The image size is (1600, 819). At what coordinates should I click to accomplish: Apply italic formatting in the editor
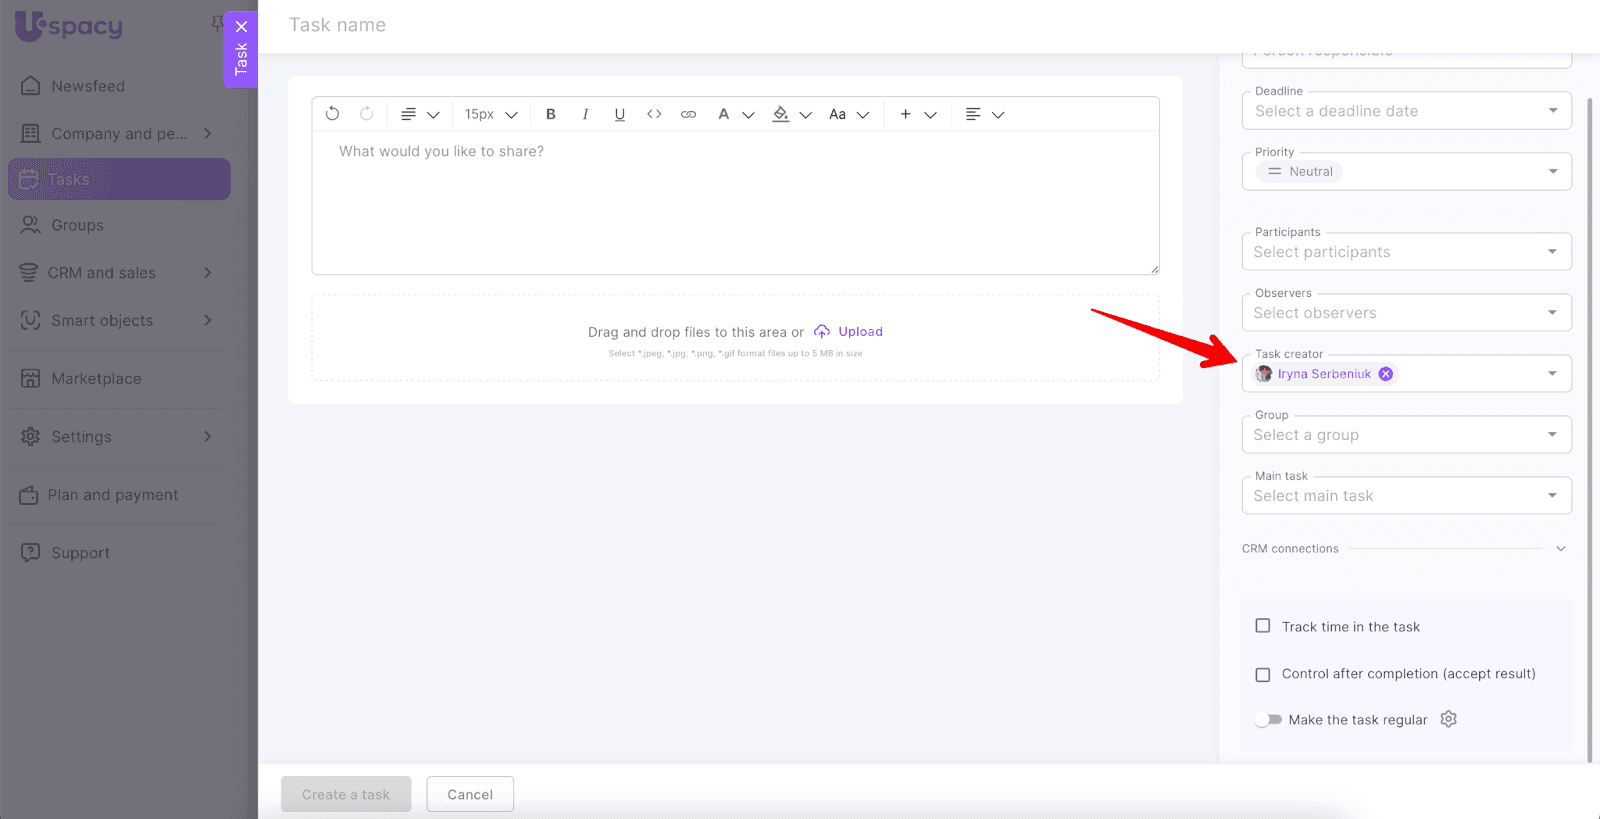click(x=585, y=114)
